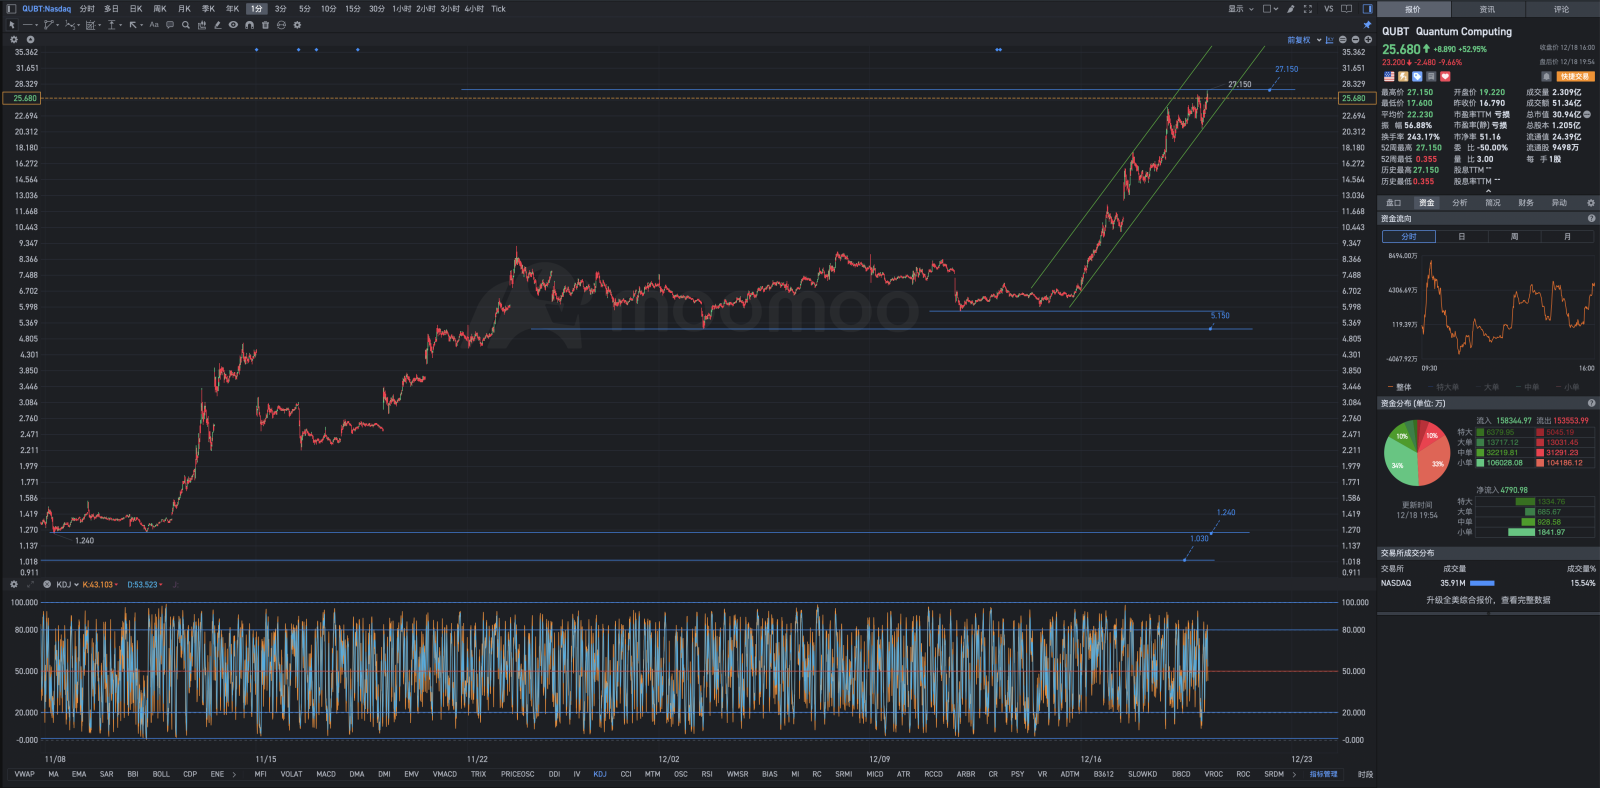The image size is (1600, 788).
Task: Select the 月 money flow period
Action: click(x=1567, y=237)
